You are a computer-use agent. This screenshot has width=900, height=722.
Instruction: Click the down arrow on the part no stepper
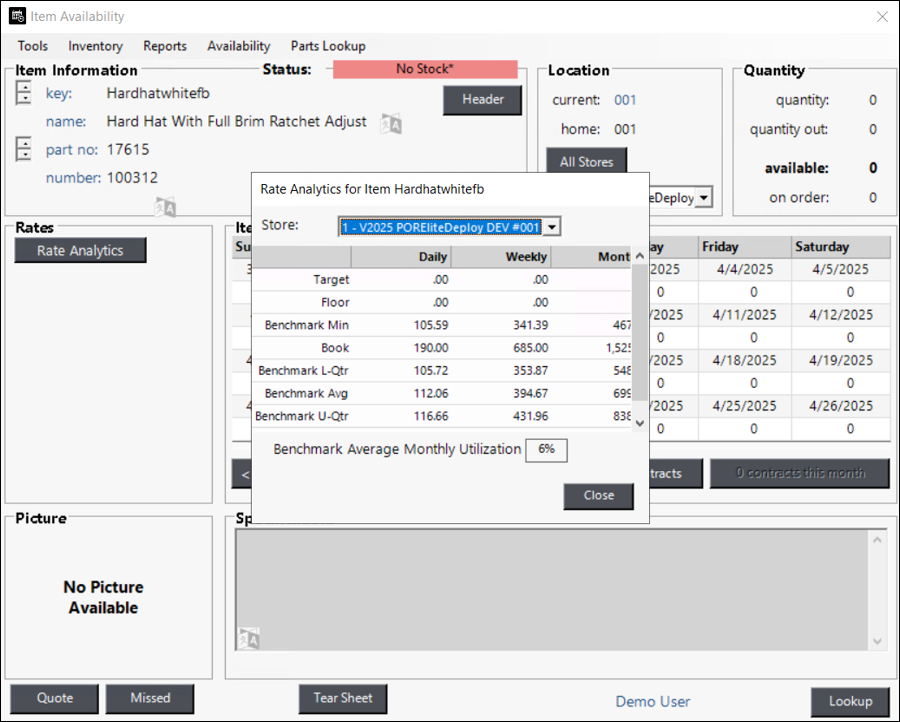[24, 156]
